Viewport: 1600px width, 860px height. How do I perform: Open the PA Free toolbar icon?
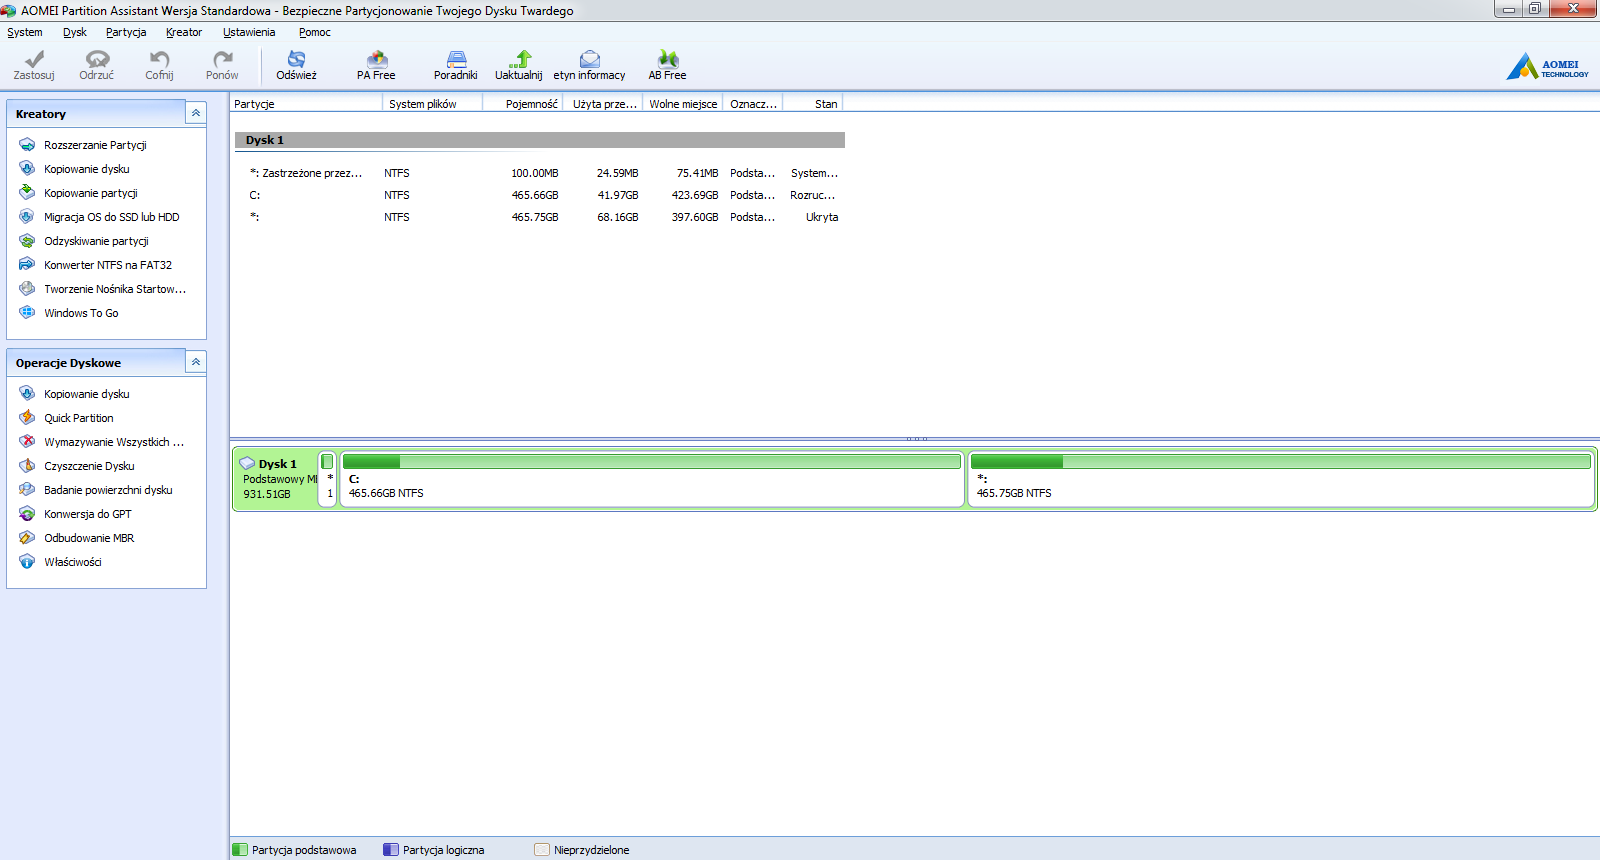[x=377, y=59]
